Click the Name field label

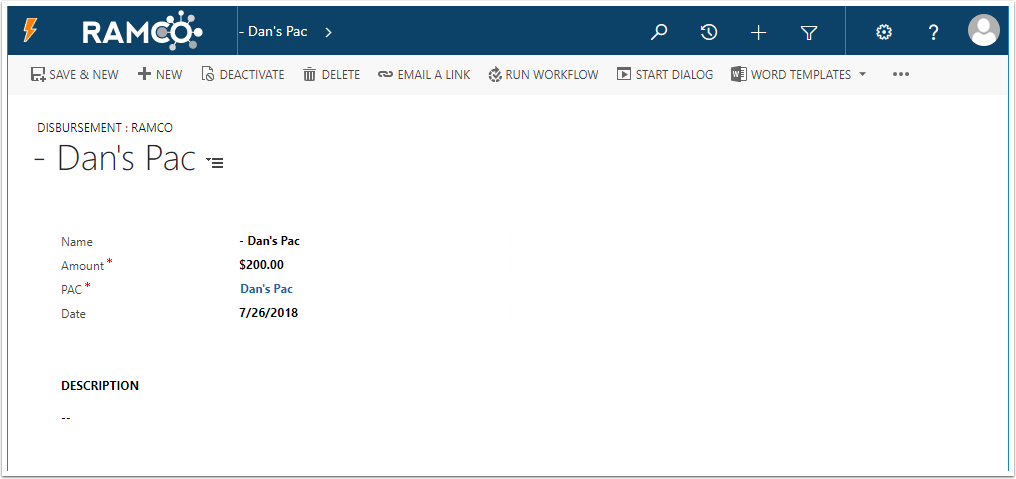tap(76, 242)
